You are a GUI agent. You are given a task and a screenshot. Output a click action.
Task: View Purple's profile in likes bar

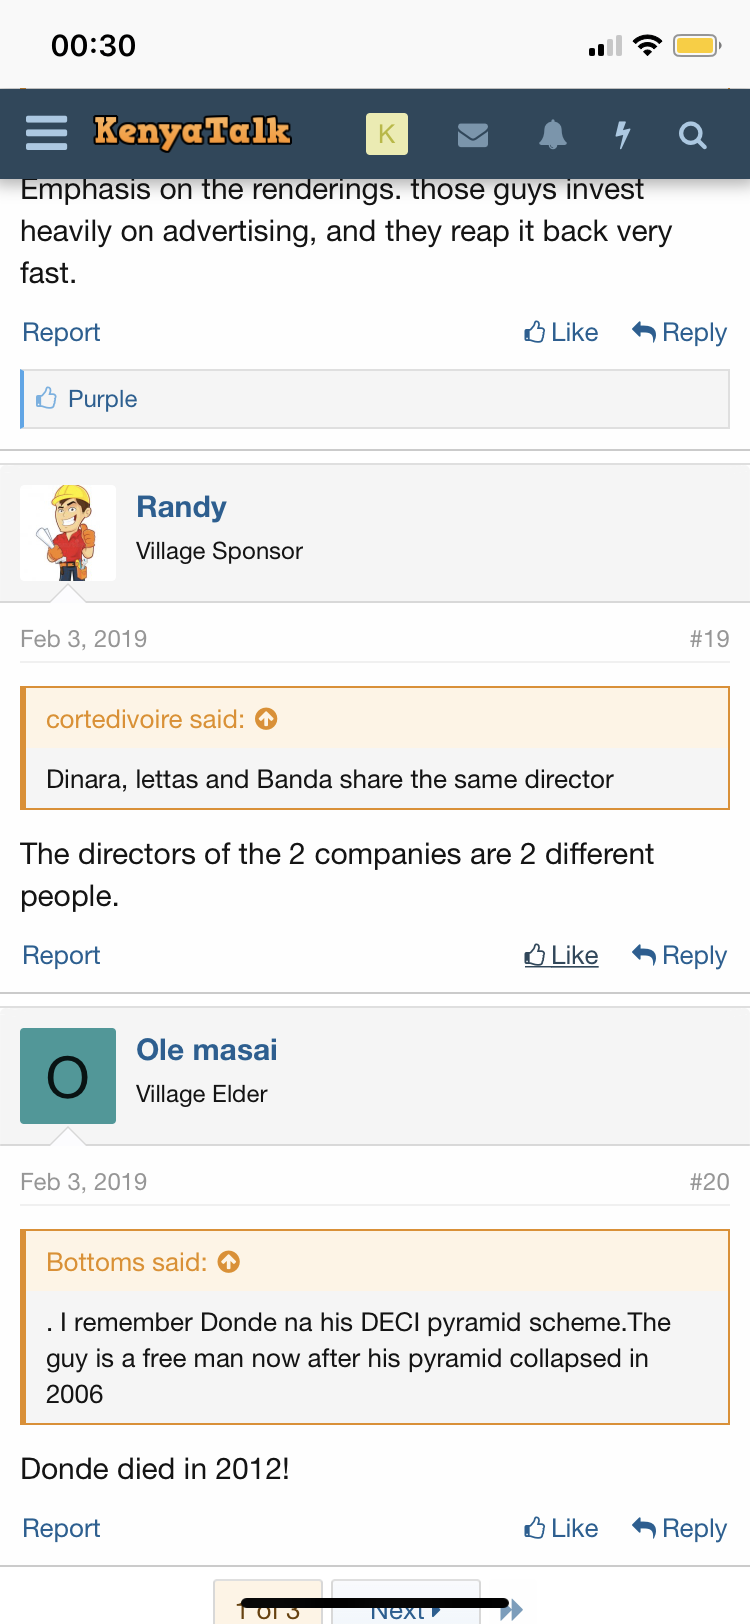pos(102,399)
